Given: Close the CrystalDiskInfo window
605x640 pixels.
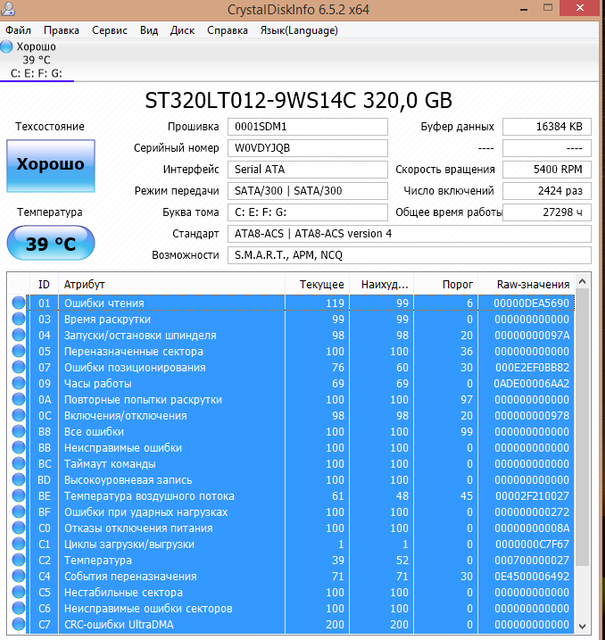Looking at the screenshot, I should pos(580,8).
